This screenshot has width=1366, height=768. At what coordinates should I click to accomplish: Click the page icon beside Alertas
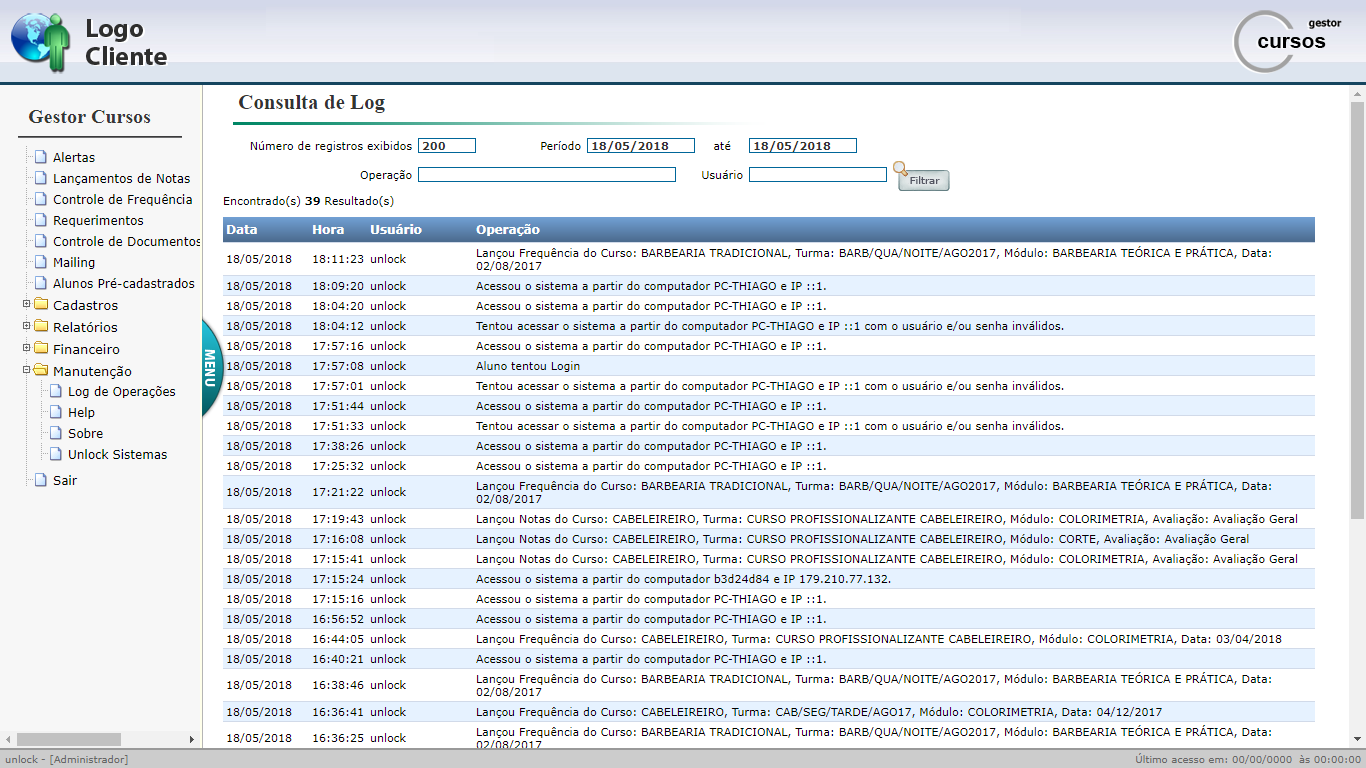(x=40, y=157)
